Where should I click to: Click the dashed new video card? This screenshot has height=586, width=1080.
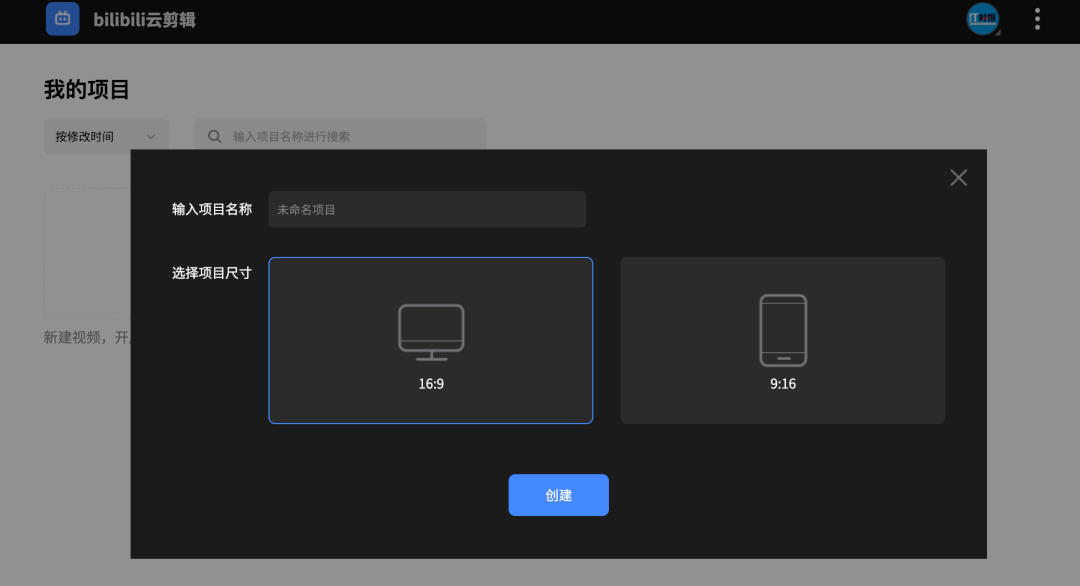[87, 250]
